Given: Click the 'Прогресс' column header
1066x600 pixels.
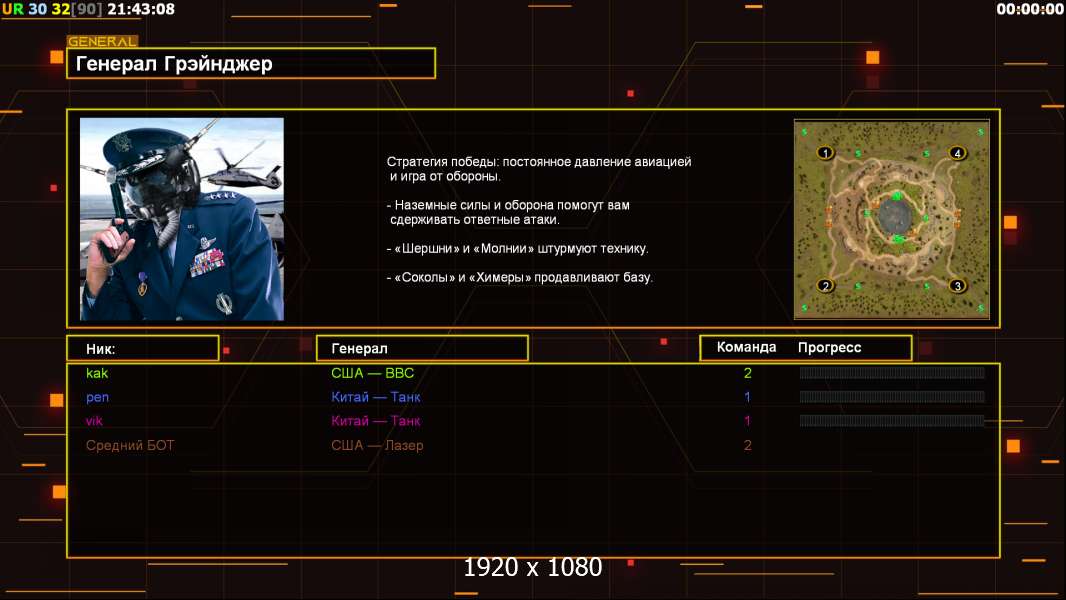Looking at the screenshot, I should [x=829, y=347].
